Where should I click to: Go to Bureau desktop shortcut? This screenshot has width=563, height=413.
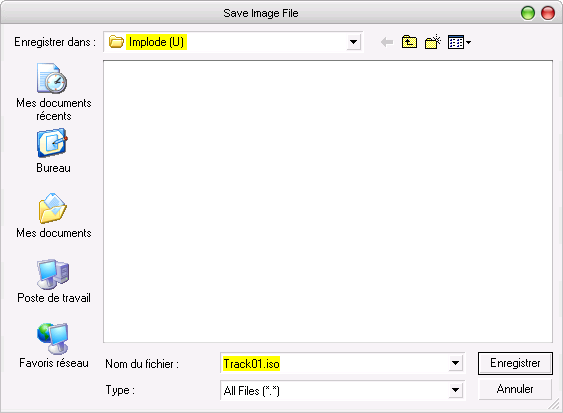click(x=53, y=151)
